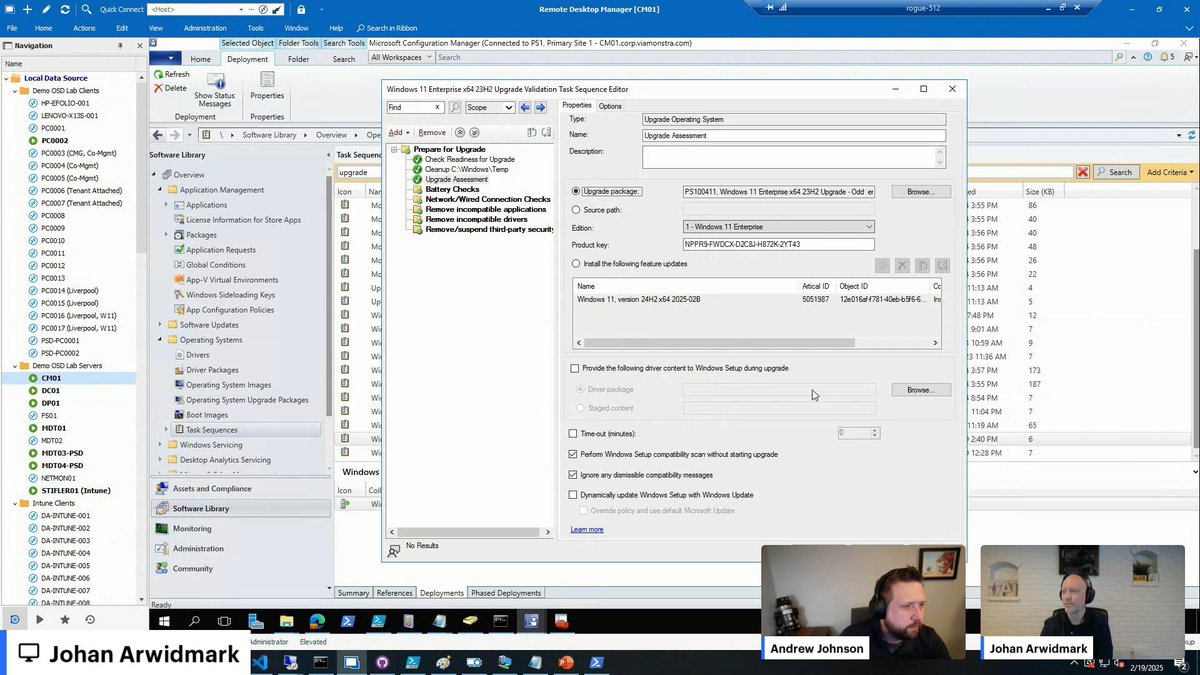1200x675 pixels.
Task: Open the Learn more link
Action: click(587, 529)
